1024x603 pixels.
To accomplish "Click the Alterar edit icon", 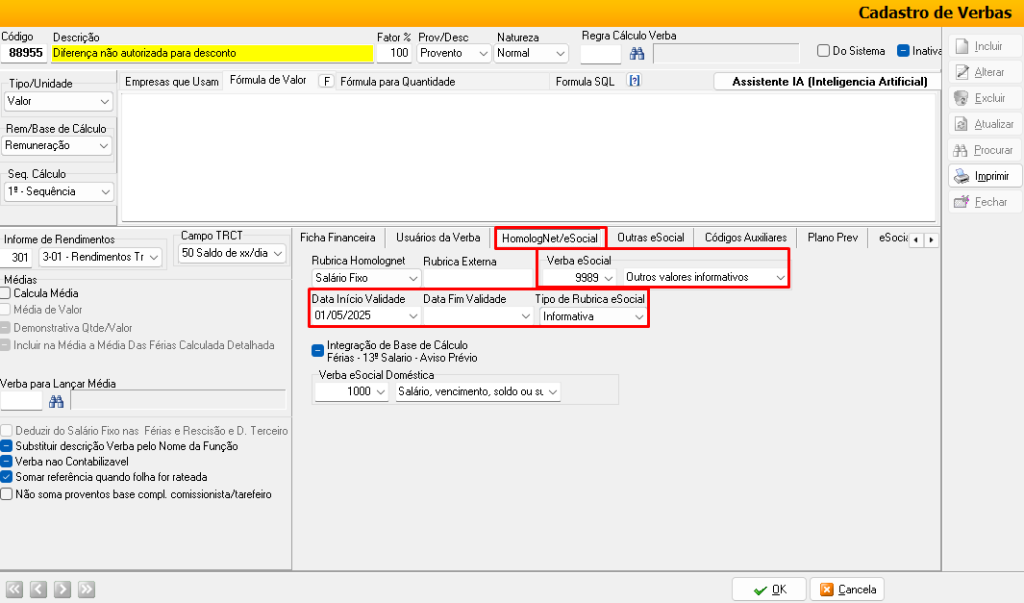I will [x=961, y=73].
